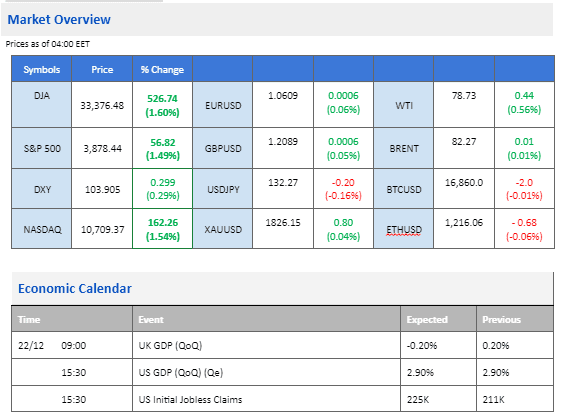
Task: Click EURUSD change 0.0006 (0.06%)
Action: click(x=343, y=102)
